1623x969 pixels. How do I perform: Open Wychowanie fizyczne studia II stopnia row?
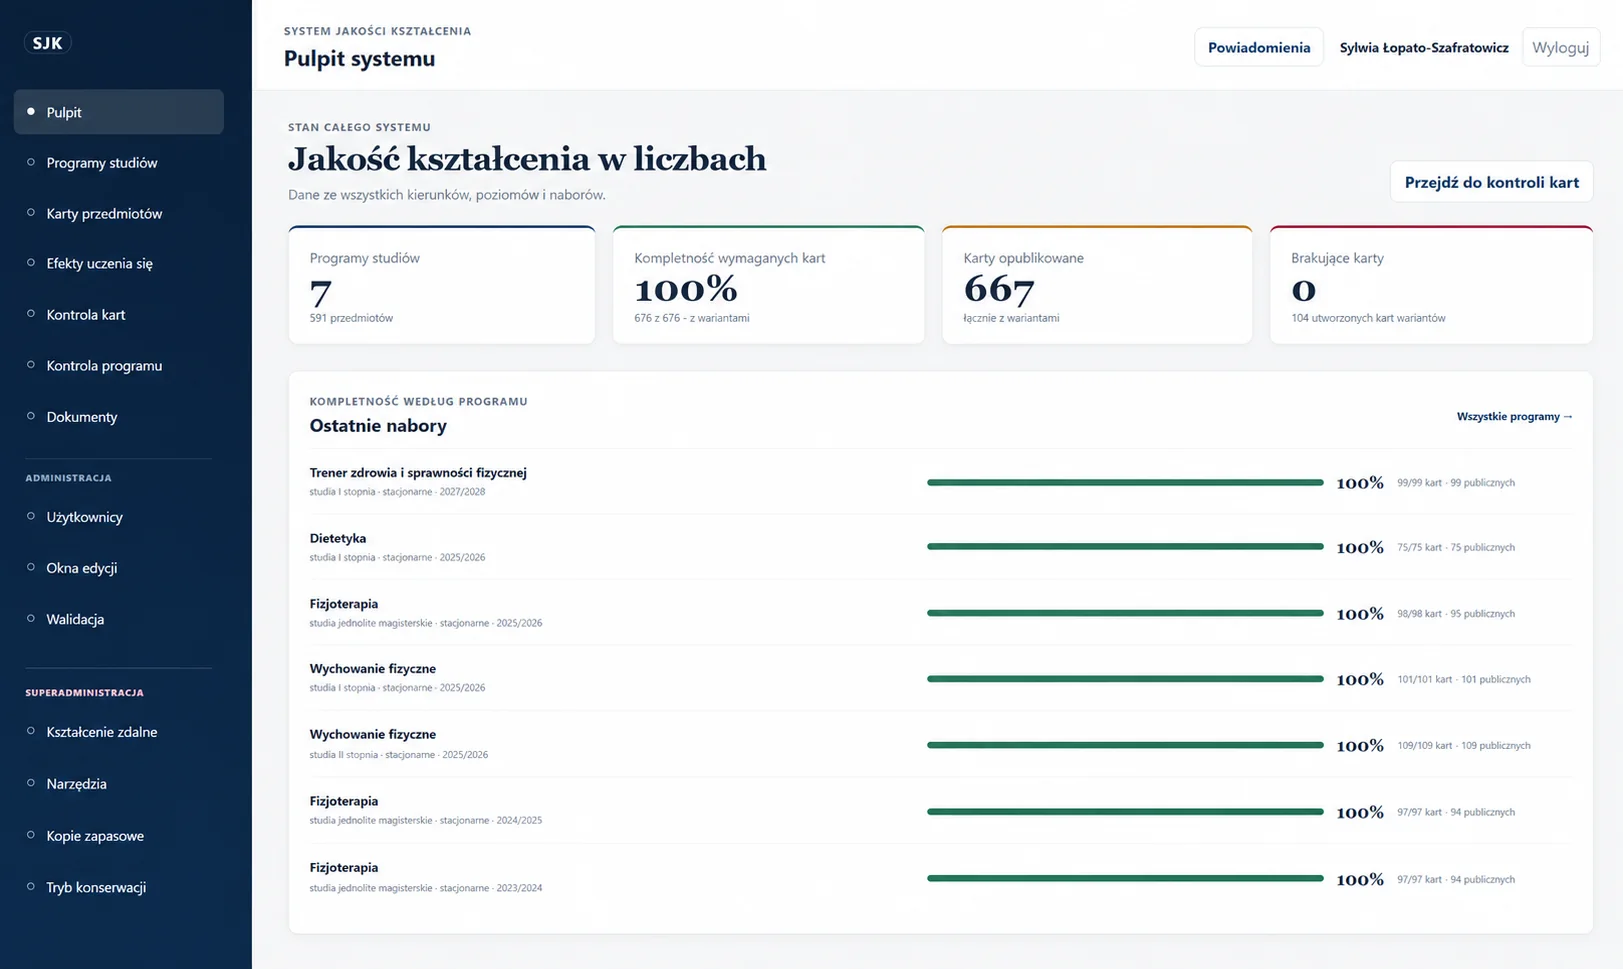(x=941, y=744)
